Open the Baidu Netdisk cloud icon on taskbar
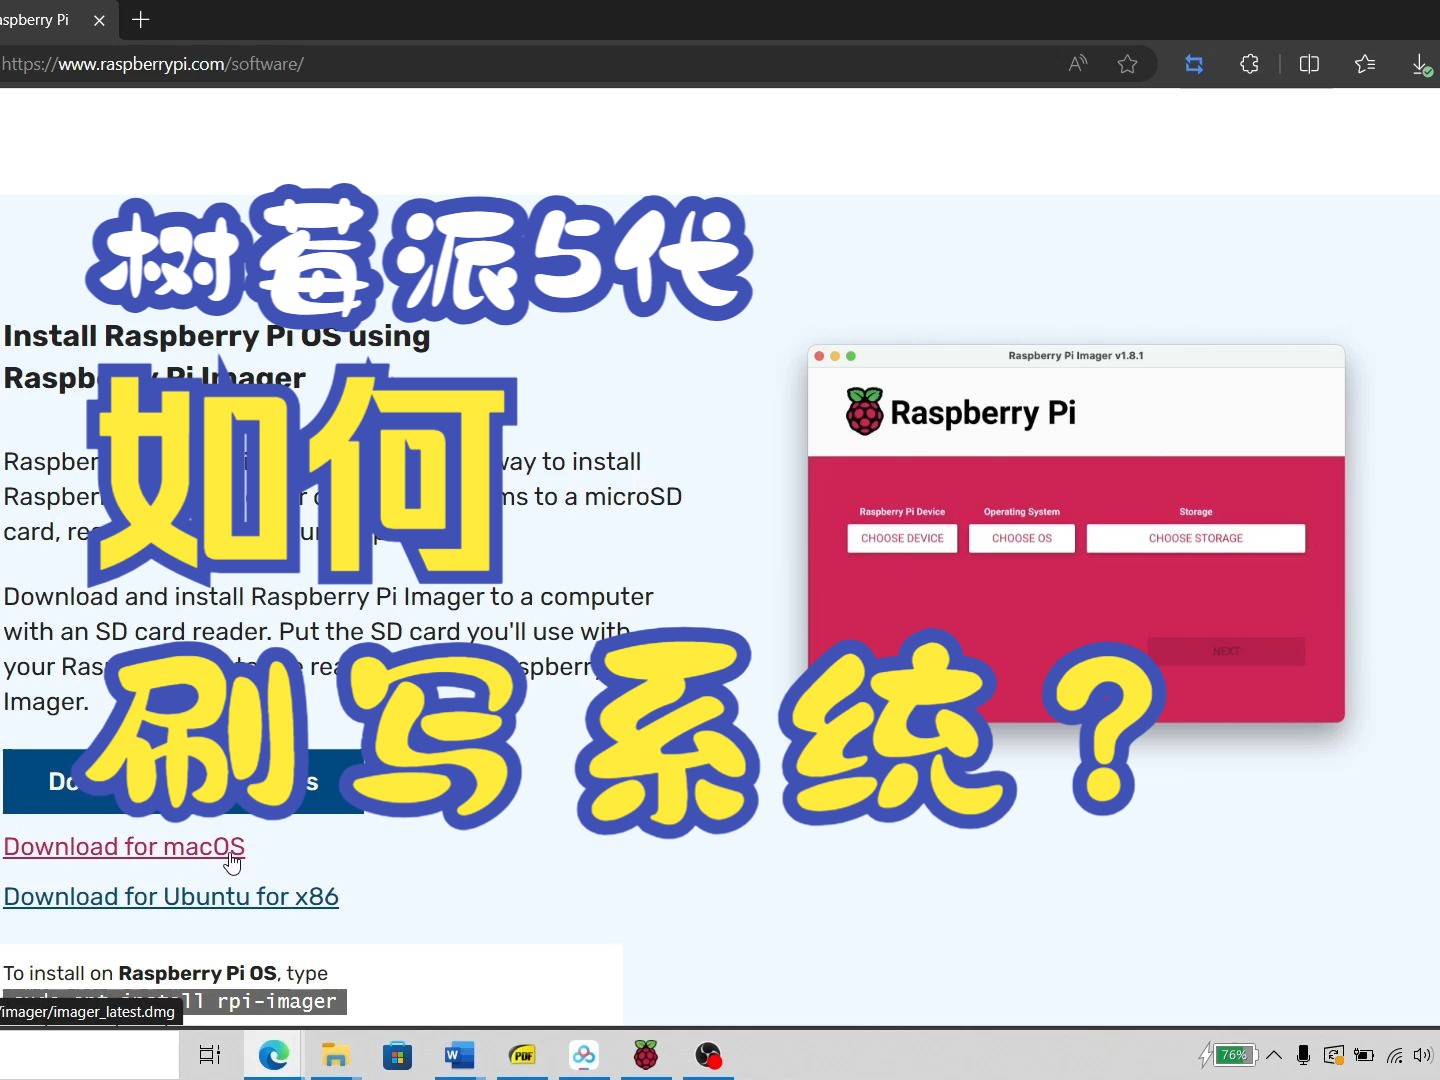The height and width of the screenshot is (1080, 1440). point(584,1055)
